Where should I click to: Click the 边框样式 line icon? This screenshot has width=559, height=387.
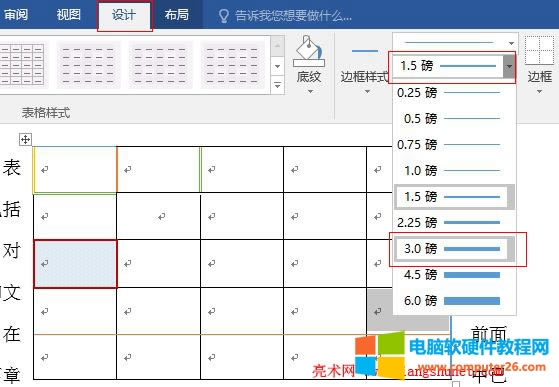(x=364, y=51)
